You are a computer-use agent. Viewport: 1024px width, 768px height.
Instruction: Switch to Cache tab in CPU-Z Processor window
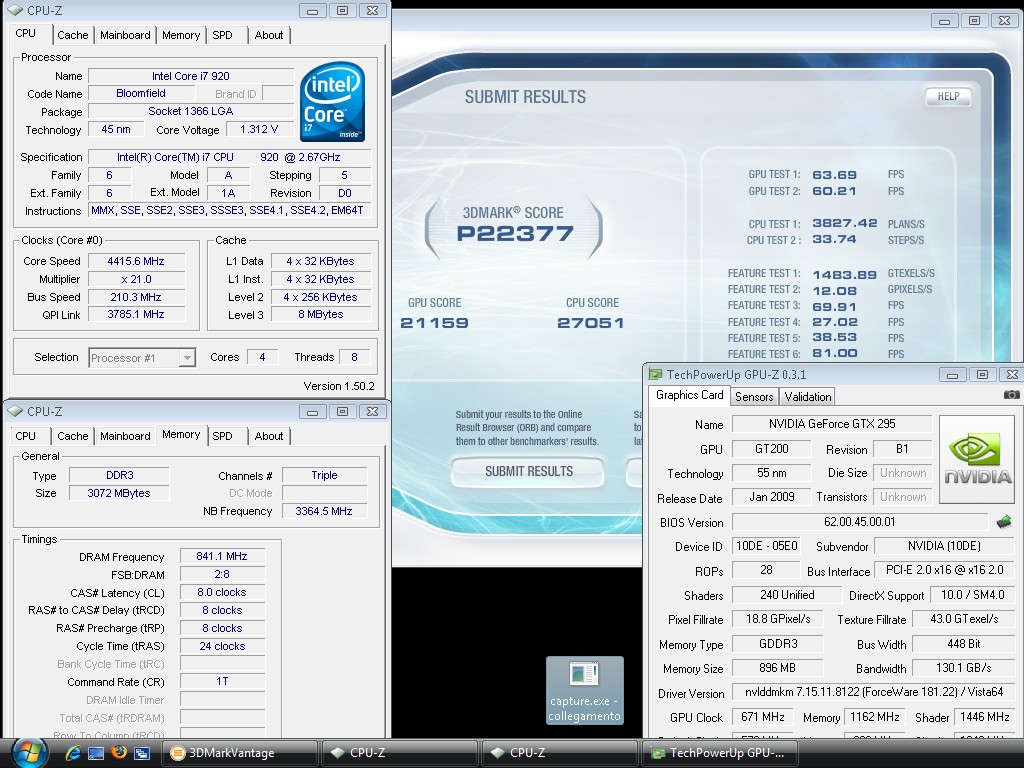tap(72, 35)
